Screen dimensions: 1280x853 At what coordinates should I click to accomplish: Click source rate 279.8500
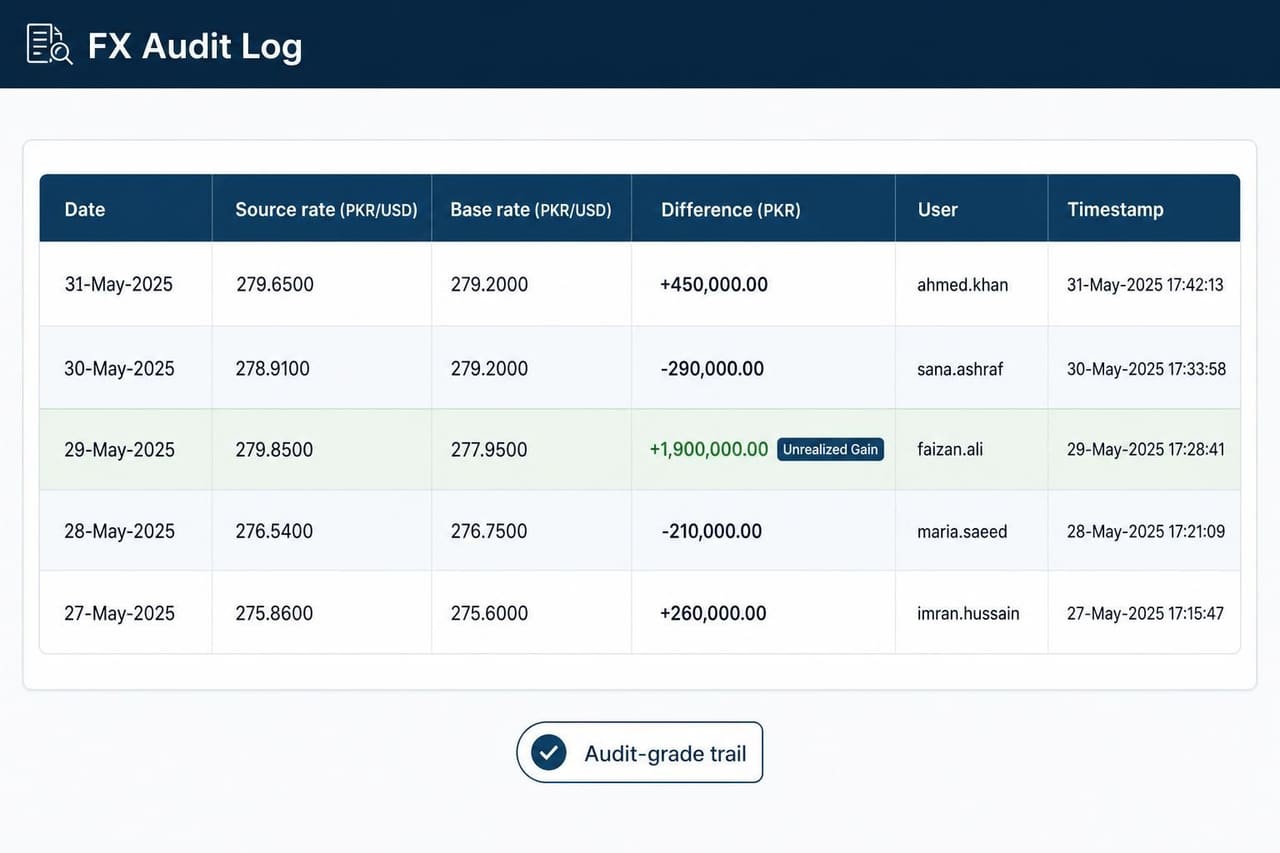point(274,449)
